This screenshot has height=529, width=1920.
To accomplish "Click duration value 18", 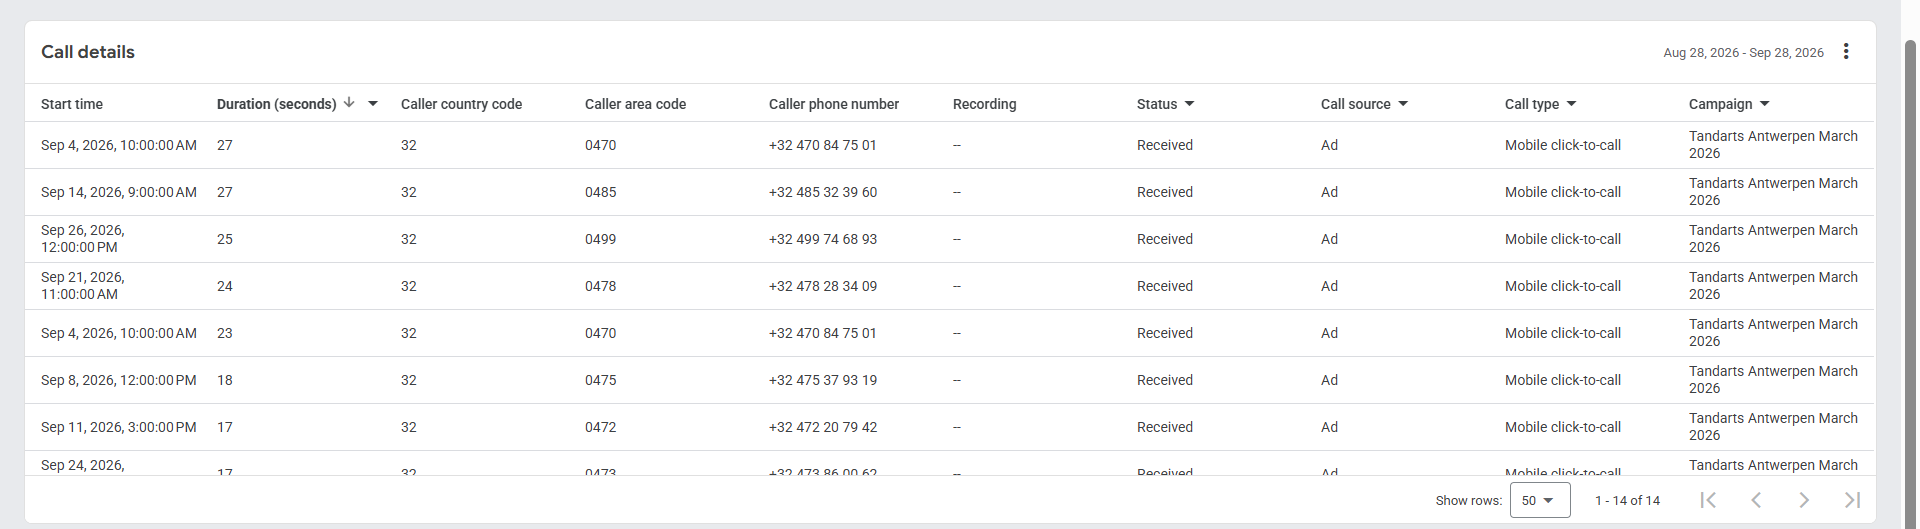I will click(225, 380).
